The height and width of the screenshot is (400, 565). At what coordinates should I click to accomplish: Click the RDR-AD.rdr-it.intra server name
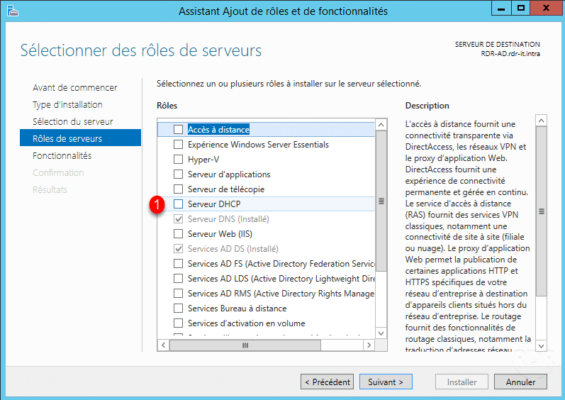[x=510, y=54]
